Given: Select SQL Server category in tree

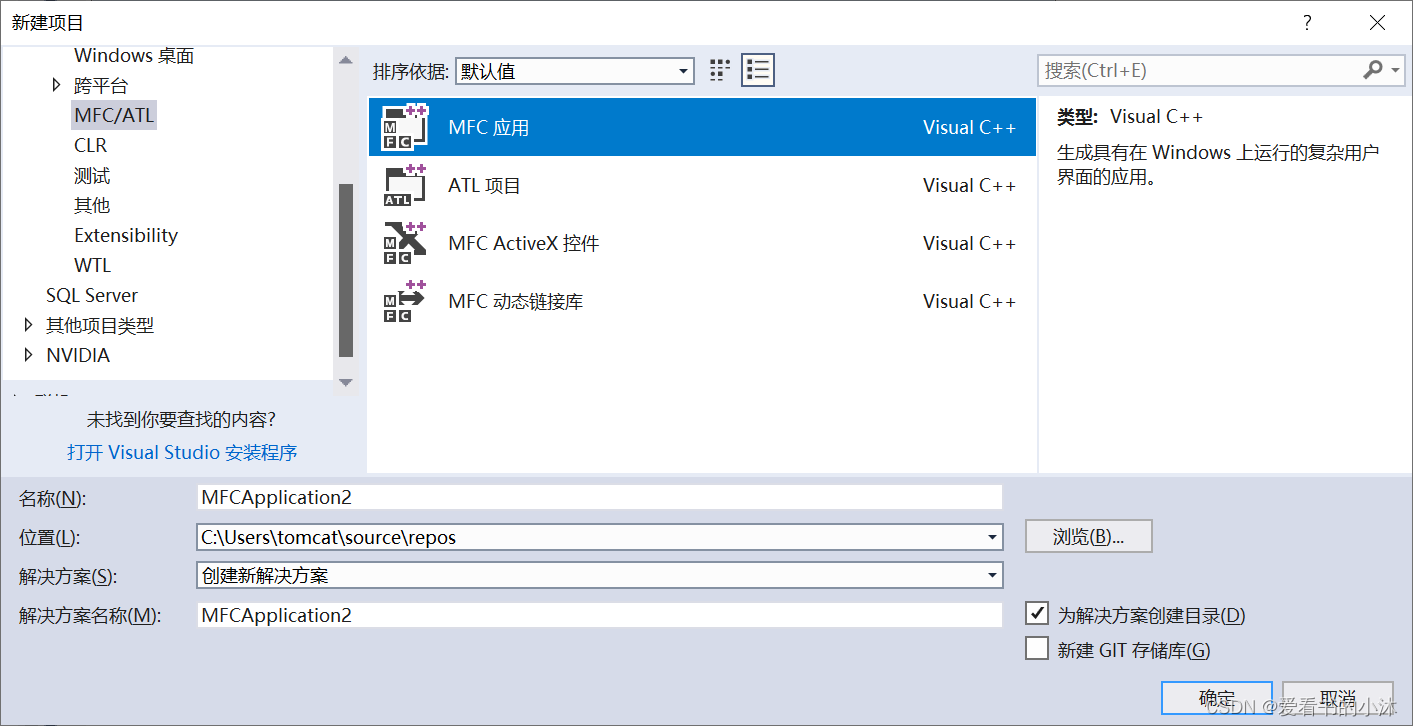Looking at the screenshot, I should [x=92, y=295].
